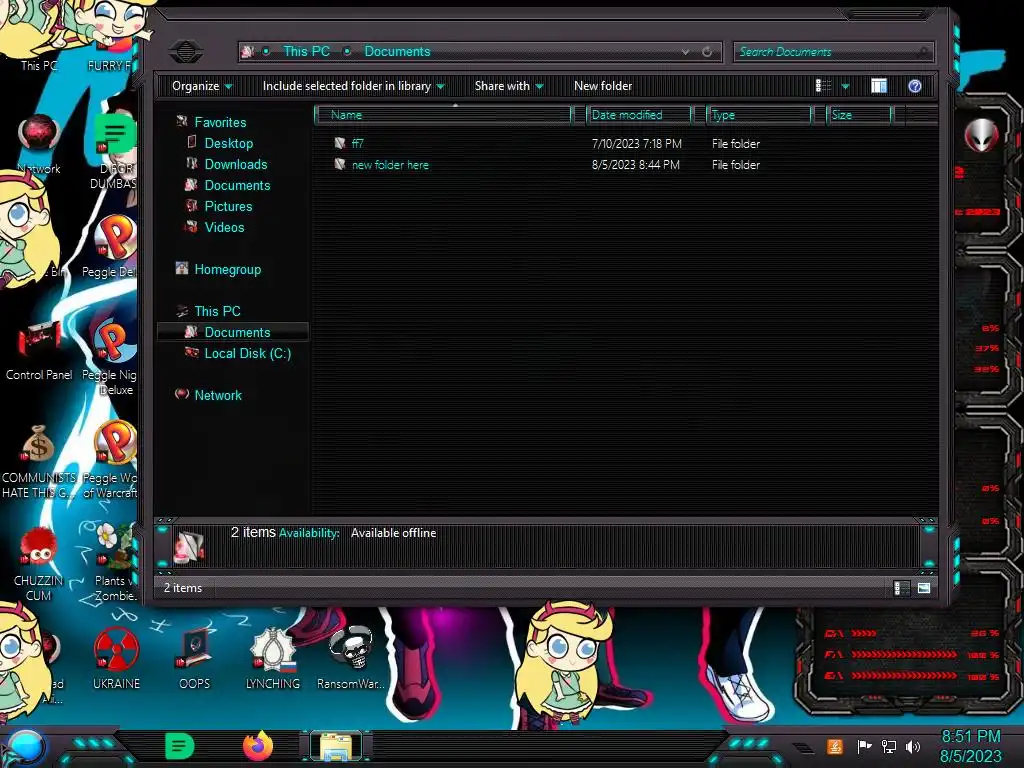Select the ff7 folder
Image resolution: width=1024 pixels, height=768 pixels.
[357, 144]
